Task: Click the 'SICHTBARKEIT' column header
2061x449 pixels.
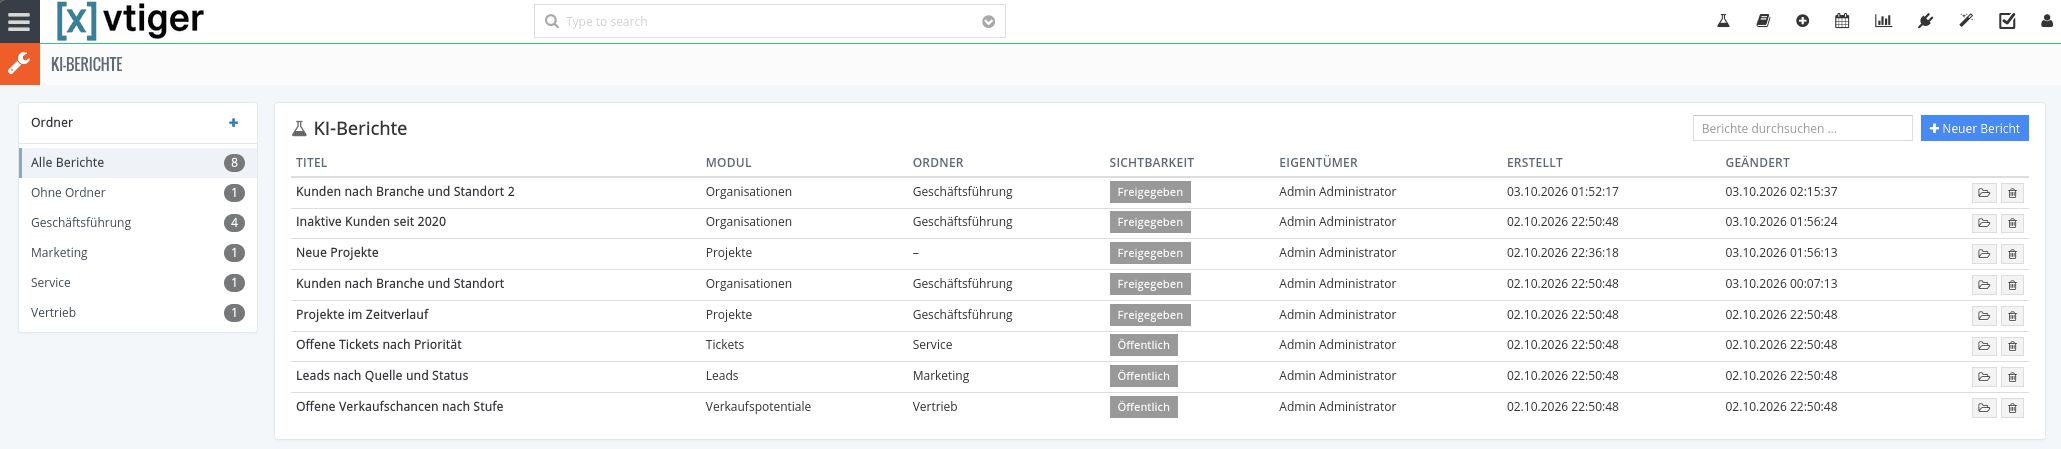Action: click(x=1151, y=162)
